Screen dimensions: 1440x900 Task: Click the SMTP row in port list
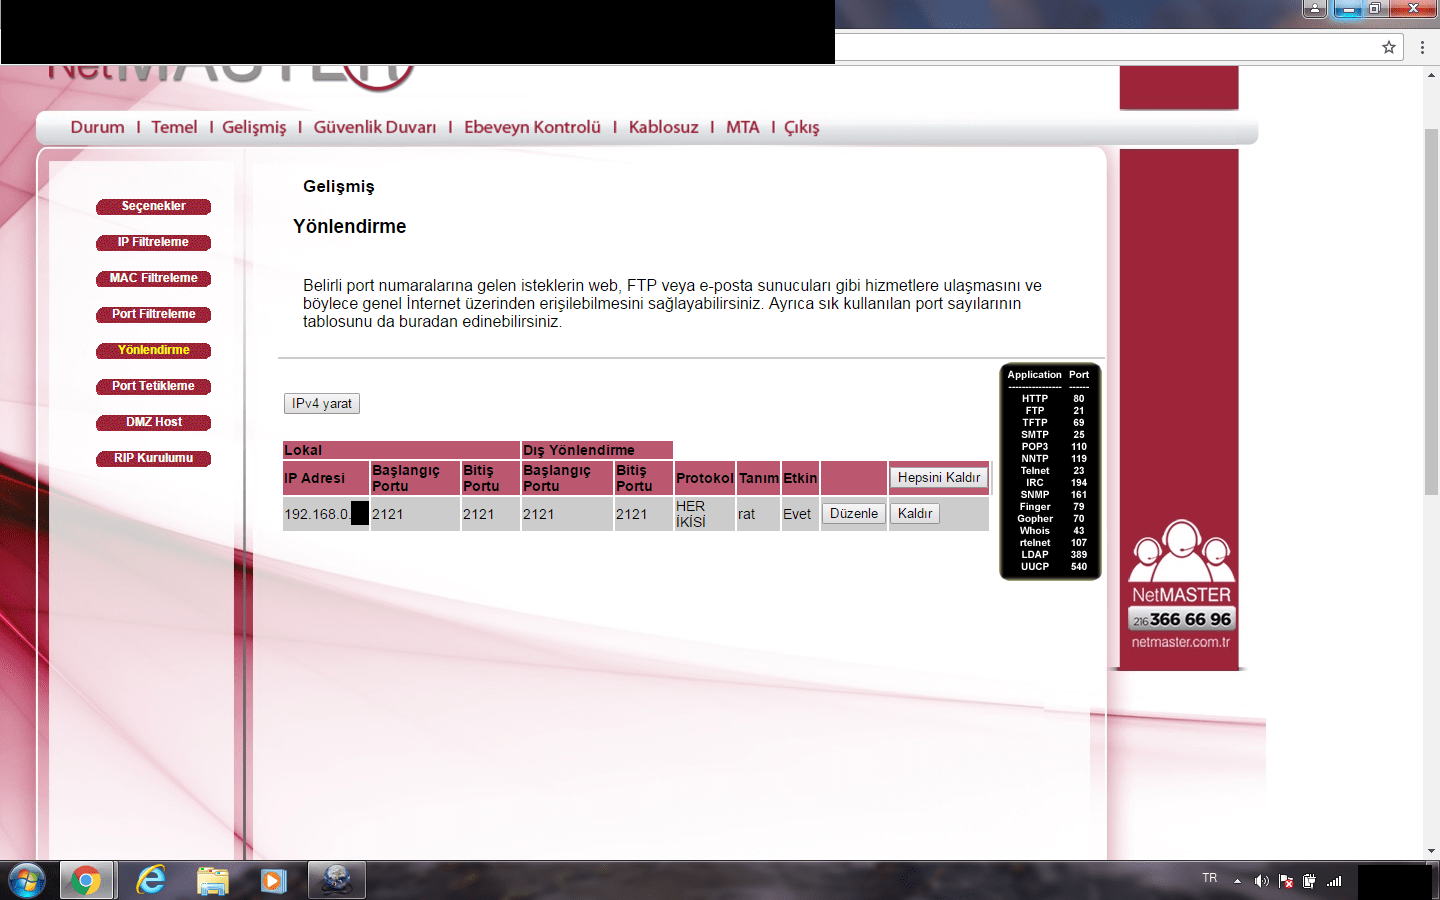[1051, 435]
